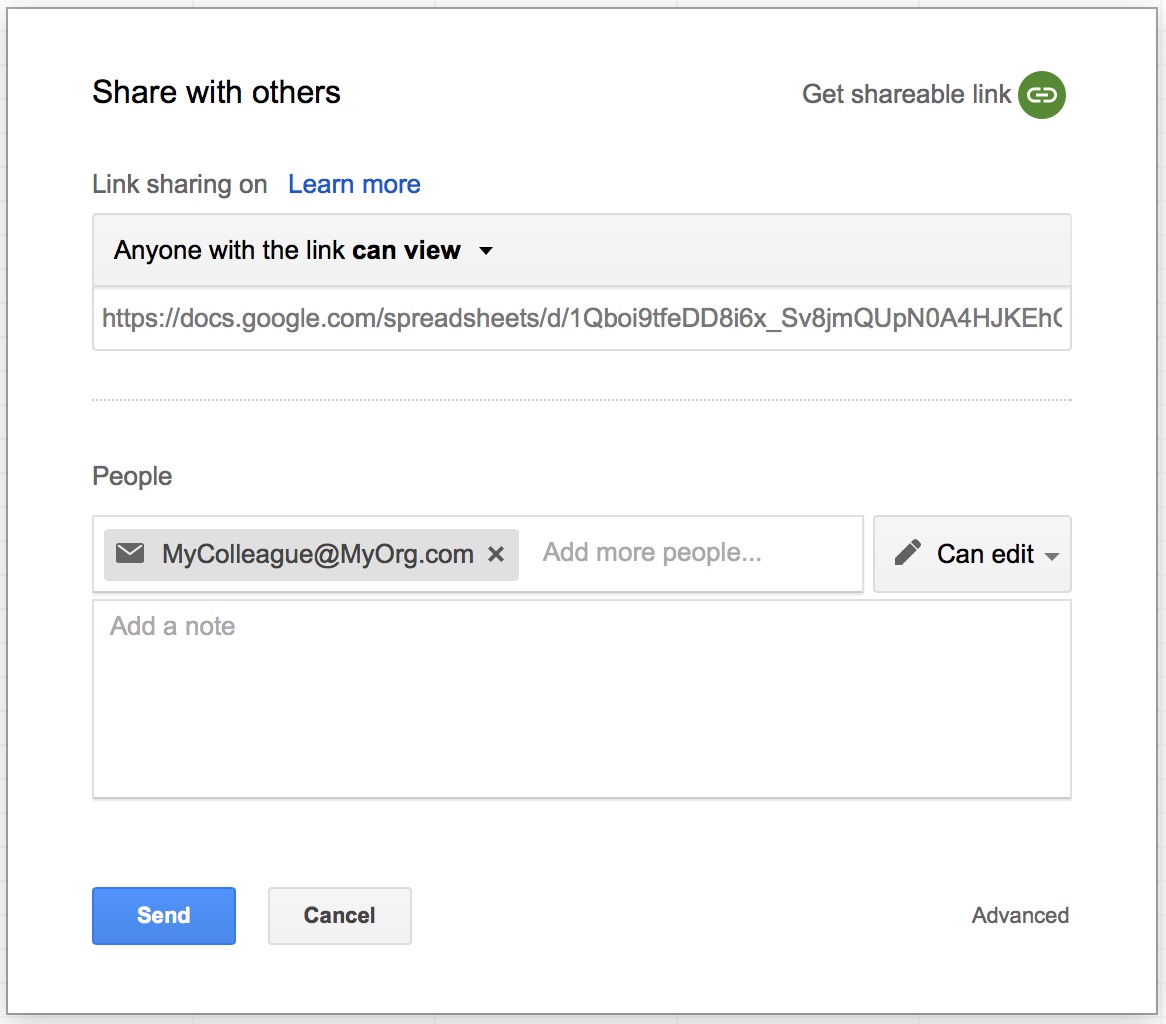Viewport: 1166px width, 1024px height.
Task: Expand the link permission caret after 'can view'
Action: (486, 251)
